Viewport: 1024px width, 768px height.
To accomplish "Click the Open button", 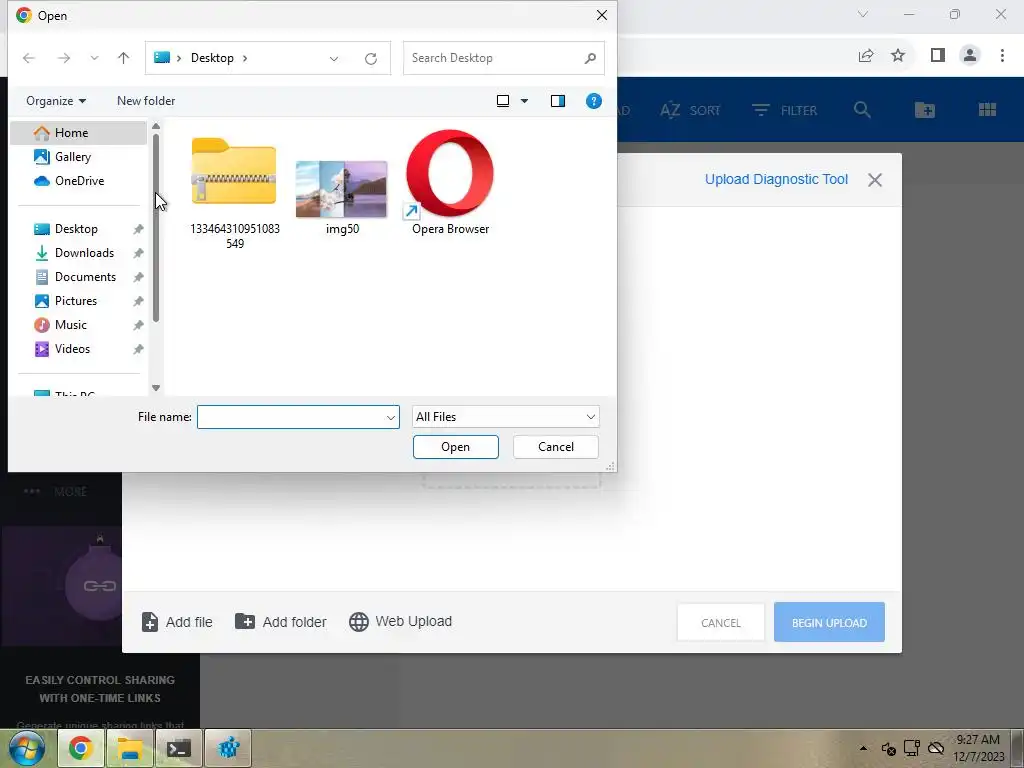I will 455,447.
